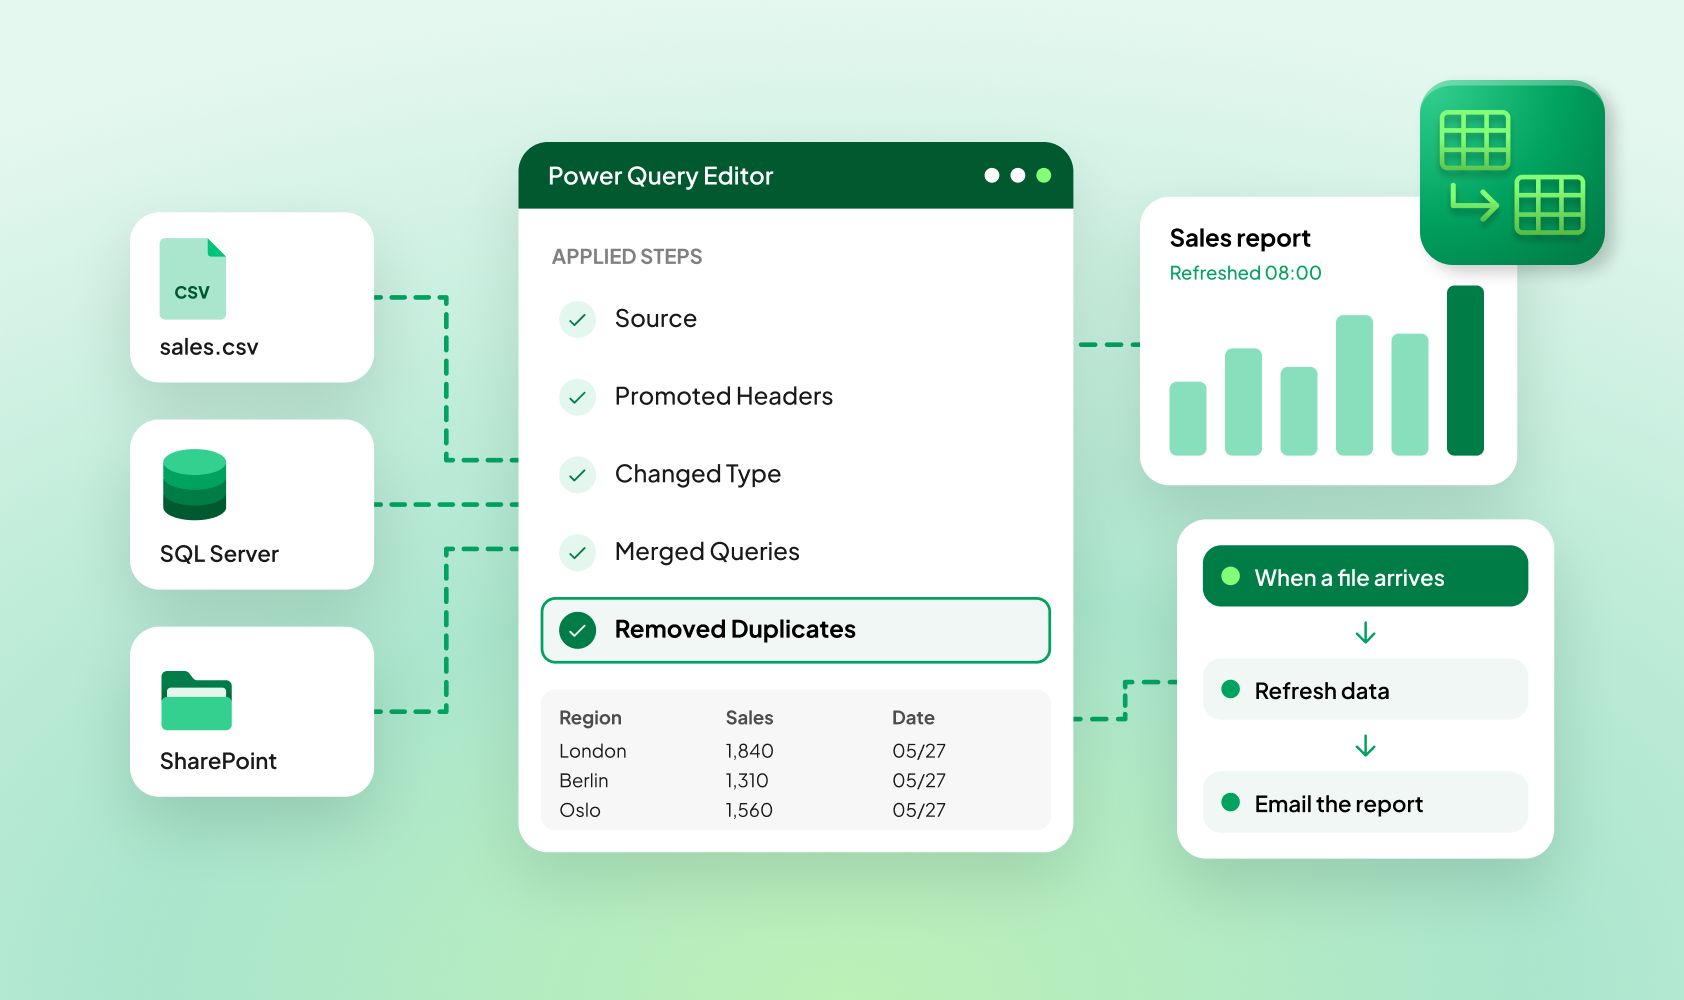
Task: Click the 1,840 sales value
Action: pos(749,751)
